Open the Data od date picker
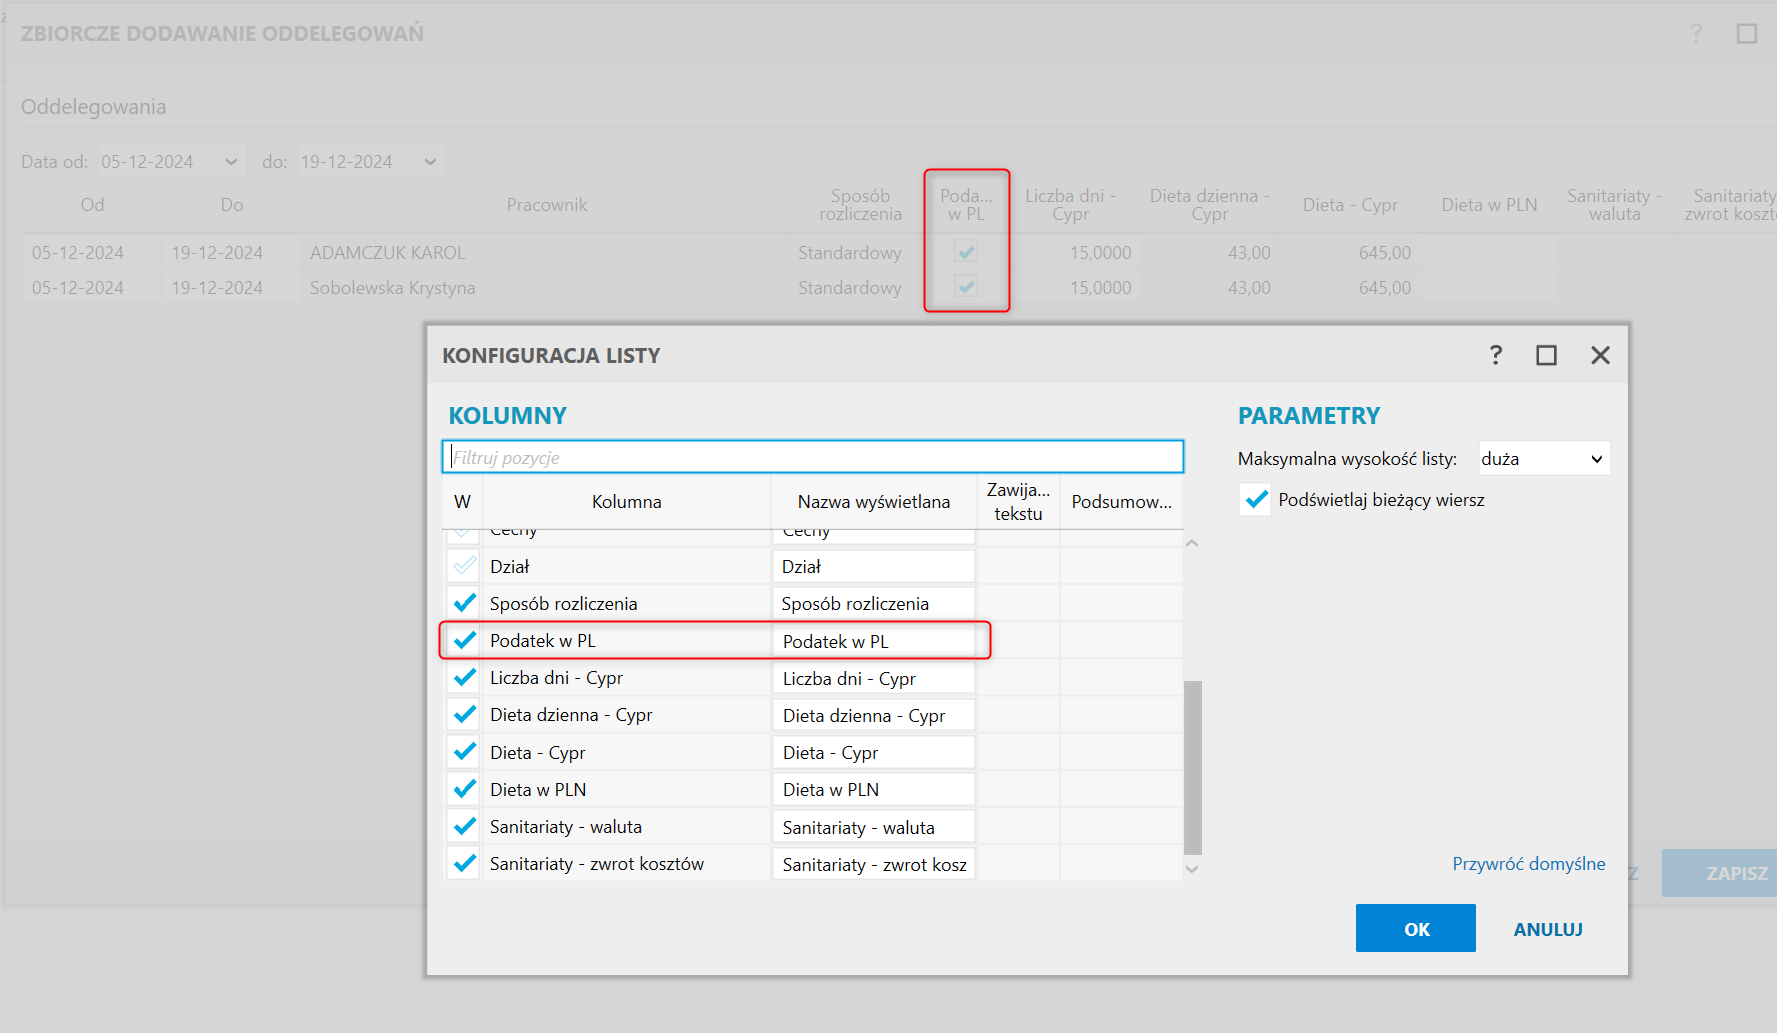 [x=231, y=162]
